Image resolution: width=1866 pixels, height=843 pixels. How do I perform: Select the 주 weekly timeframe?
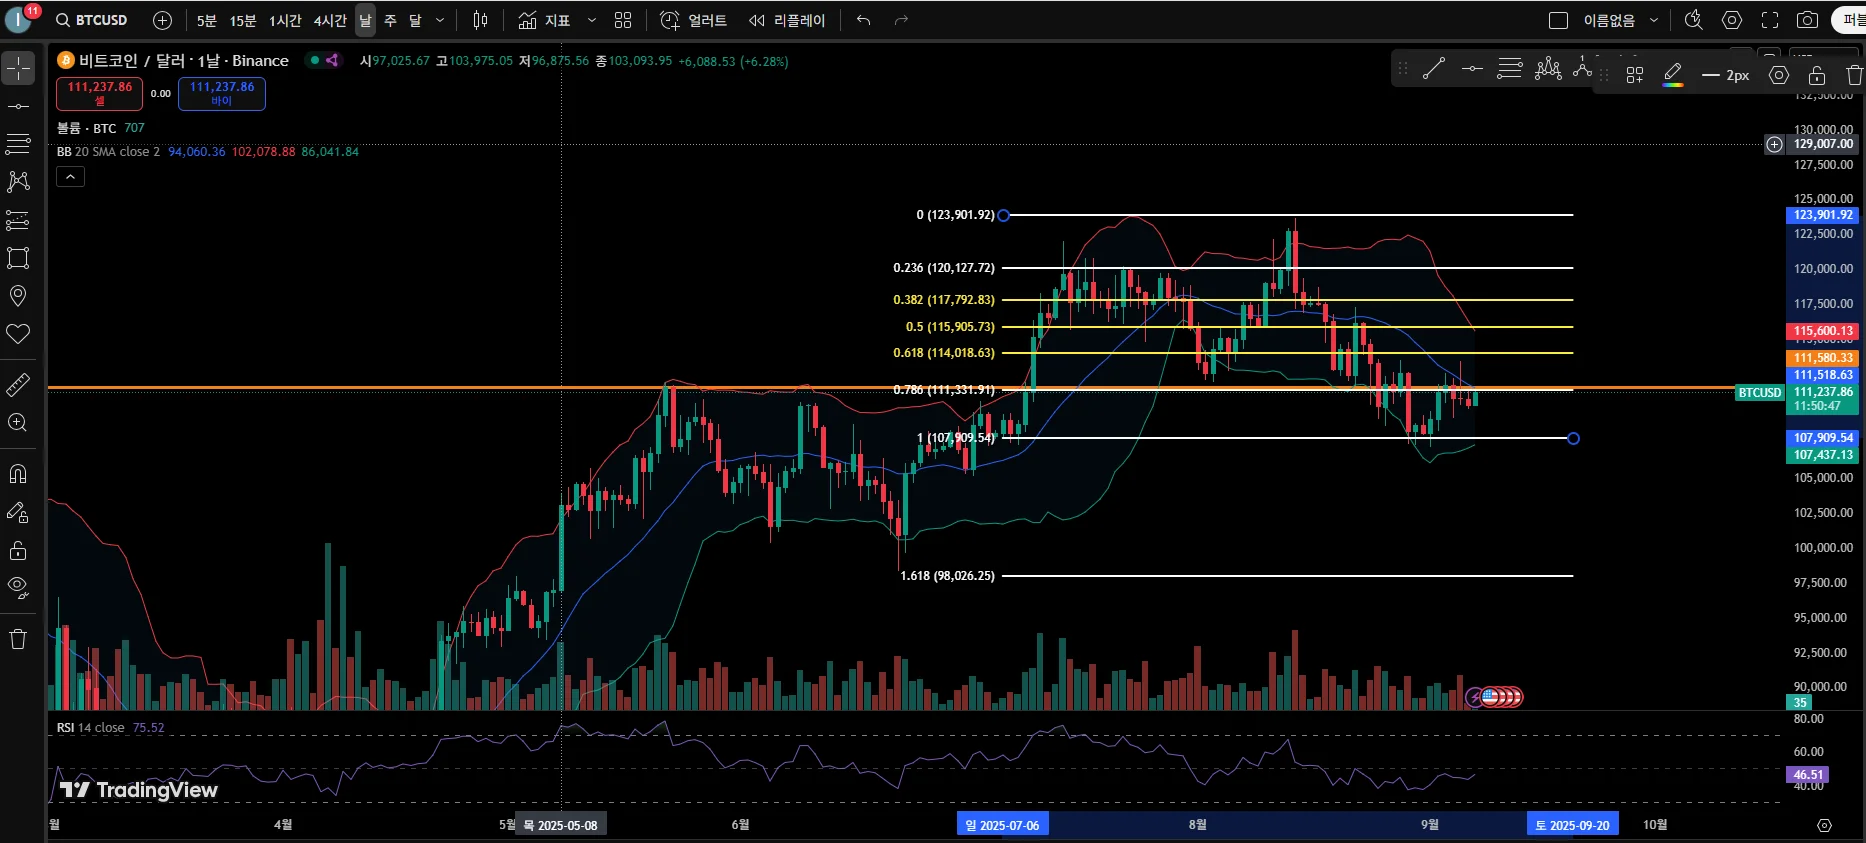390,20
